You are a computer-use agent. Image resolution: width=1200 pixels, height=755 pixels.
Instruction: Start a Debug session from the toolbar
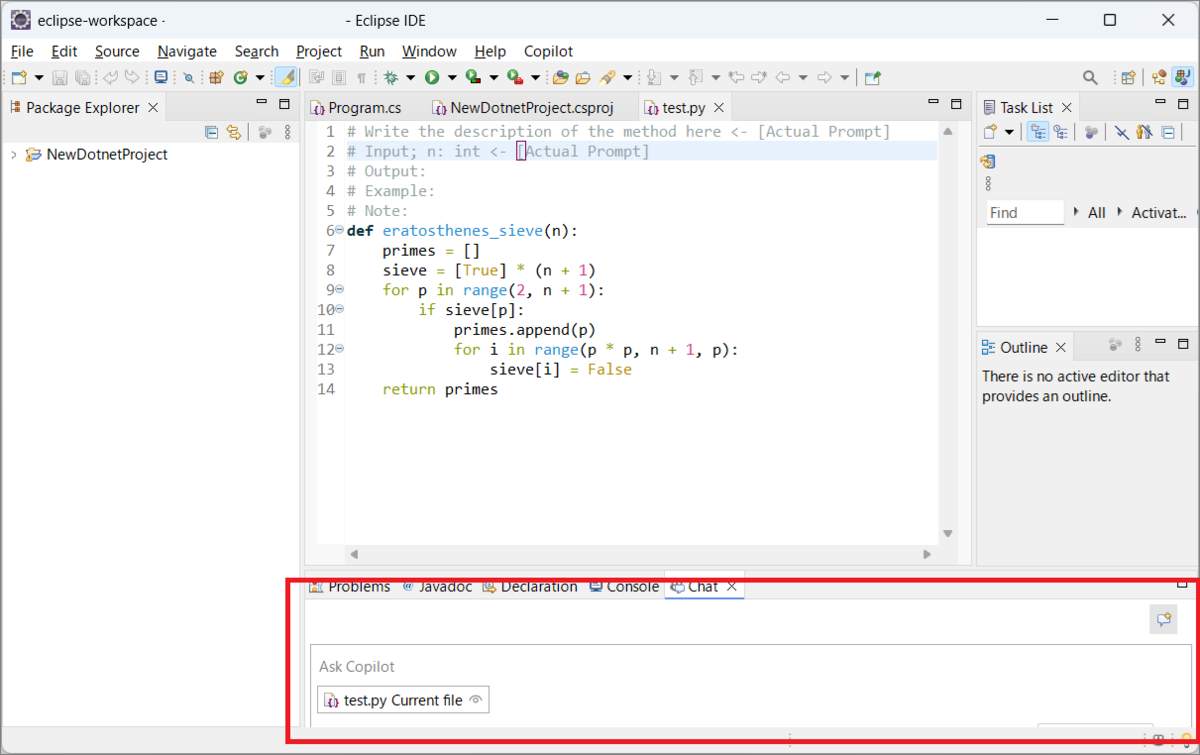pos(393,77)
